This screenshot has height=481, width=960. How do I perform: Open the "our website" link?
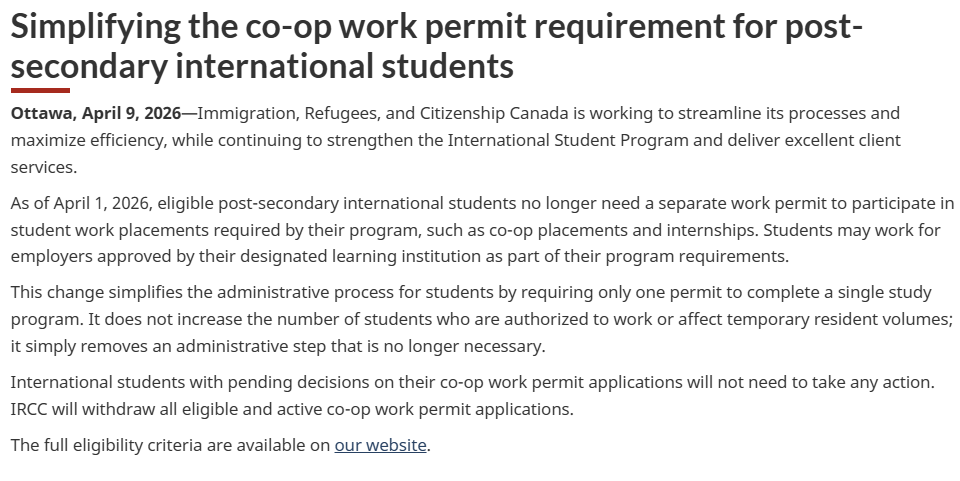coord(380,445)
